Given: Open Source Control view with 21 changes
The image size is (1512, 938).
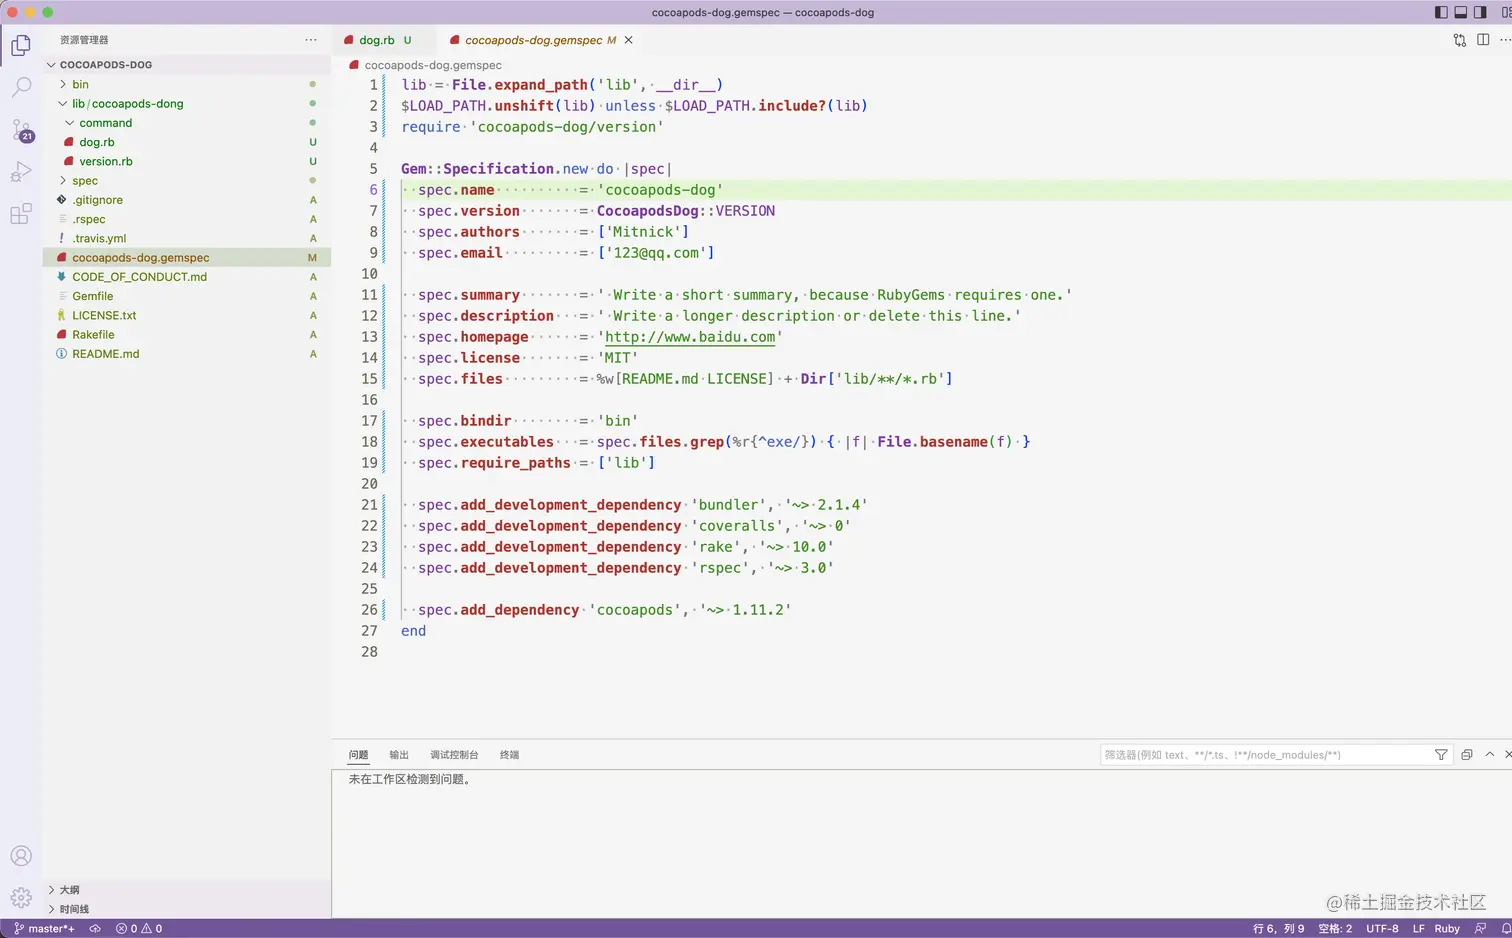Looking at the screenshot, I should pyautogui.click(x=21, y=131).
